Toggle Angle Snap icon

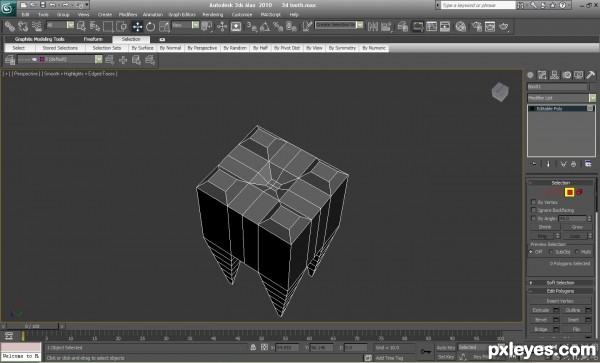pos(264,26)
